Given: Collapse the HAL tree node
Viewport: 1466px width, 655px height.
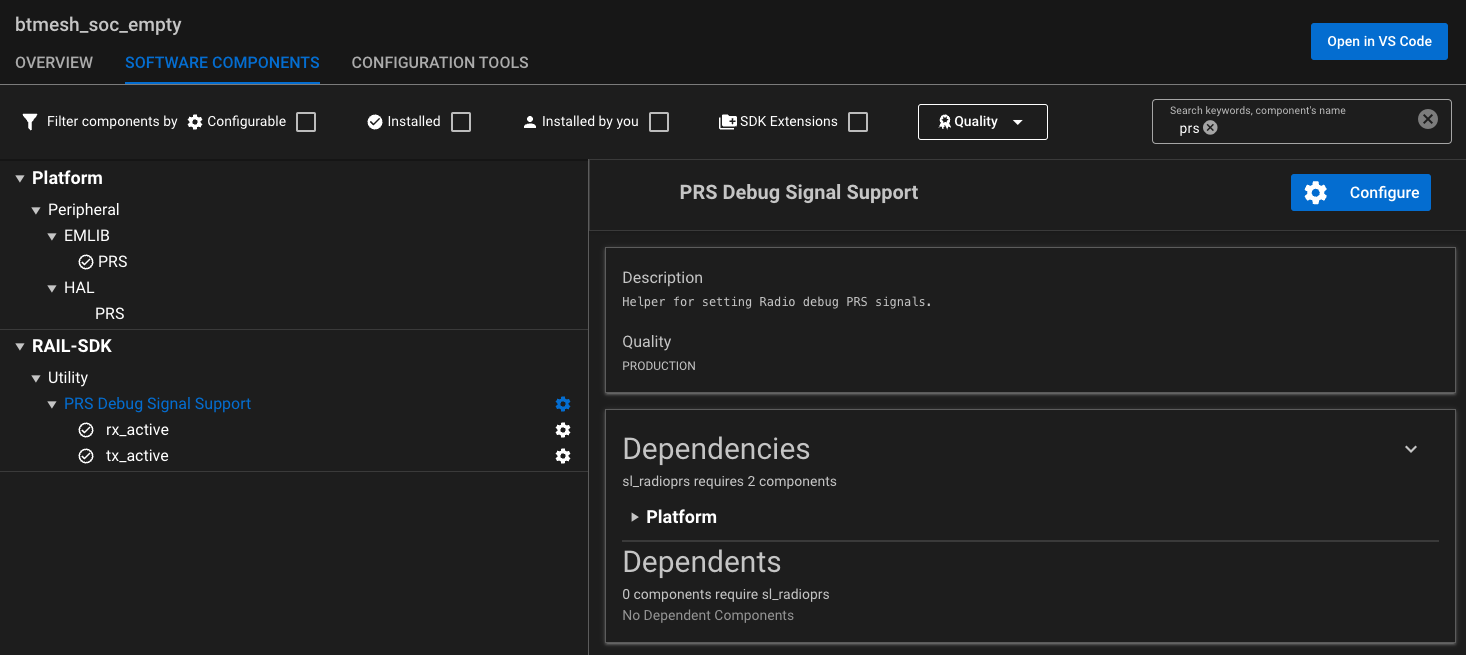Looking at the screenshot, I should [52, 289].
